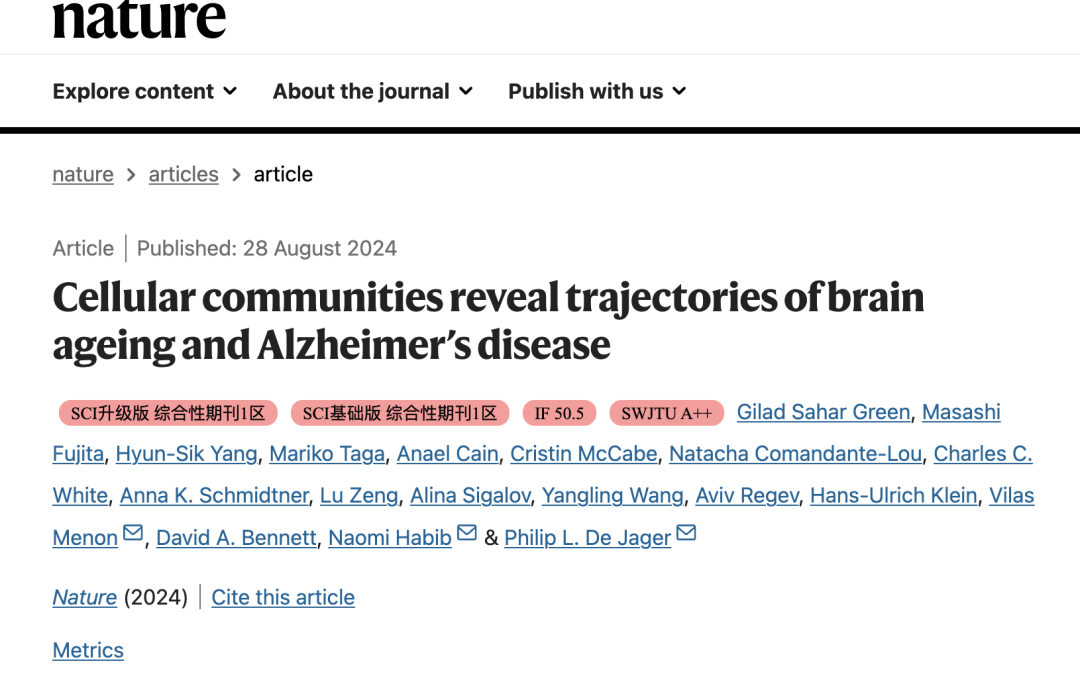This screenshot has width=1080, height=690.
Task: Click the SWJTU A++ badge
Action: (666, 413)
